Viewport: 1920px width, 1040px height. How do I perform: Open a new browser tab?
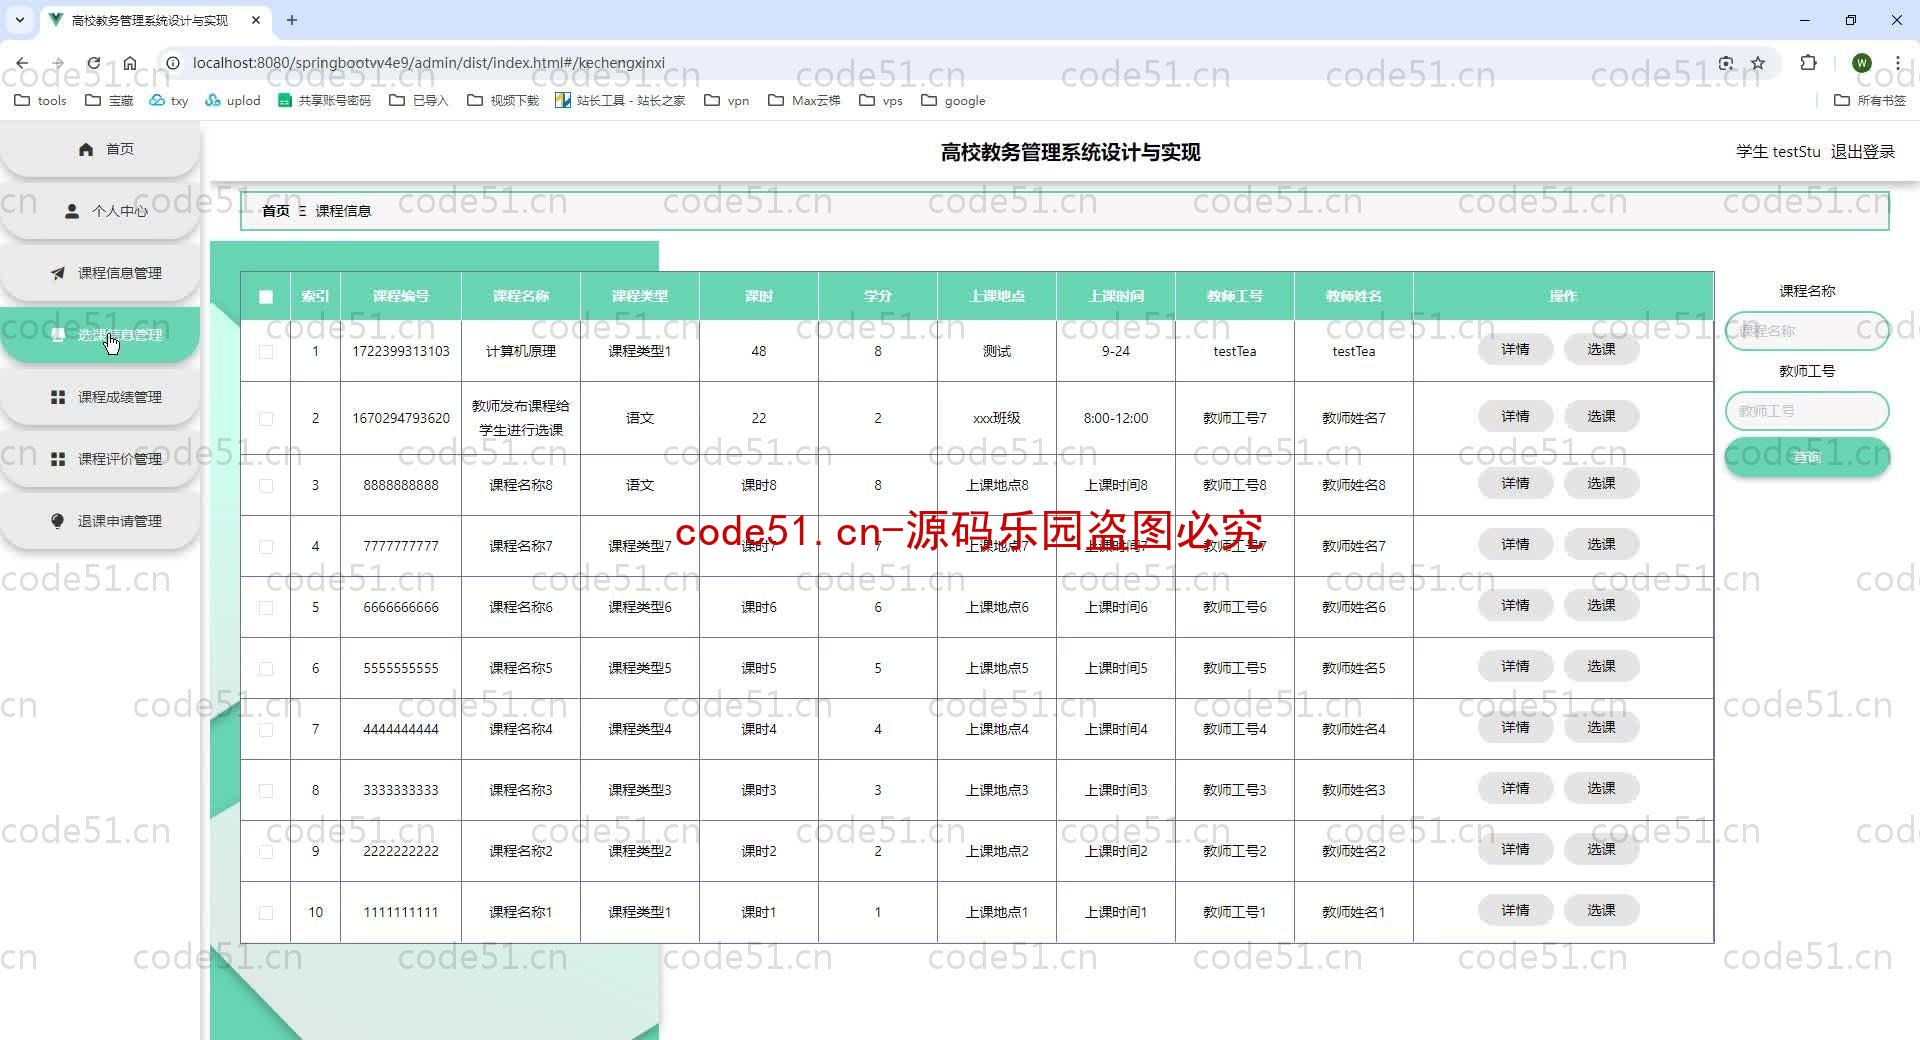point(292,20)
